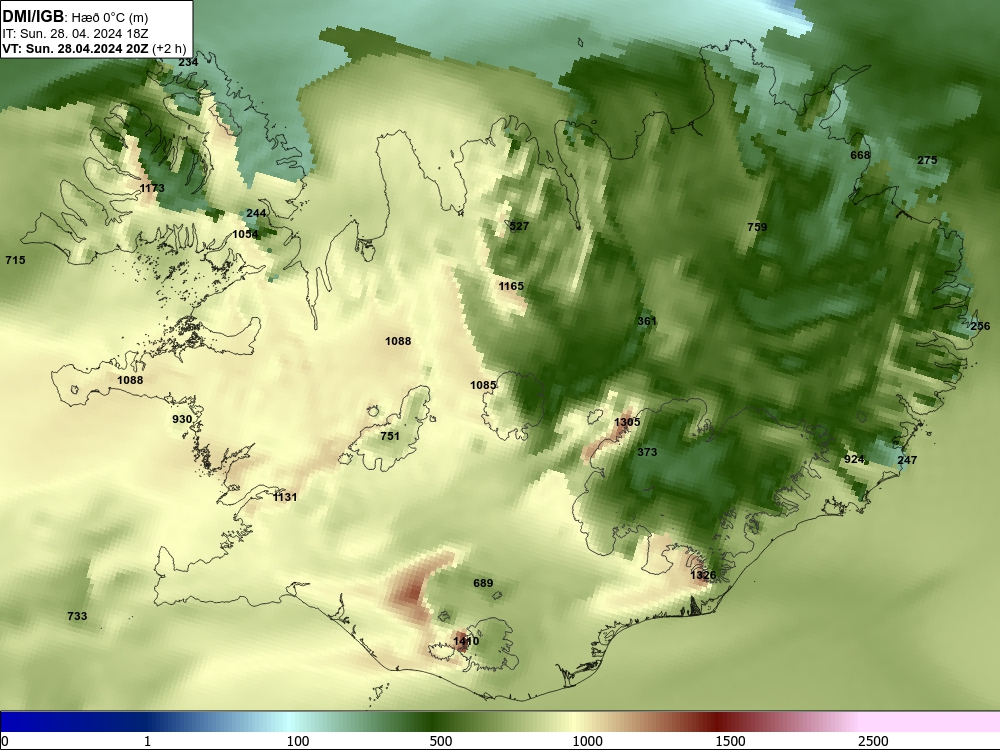Click the 100 tick on the color scale
The width and height of the screenshot is (1000, 750).
click(298, 741)
